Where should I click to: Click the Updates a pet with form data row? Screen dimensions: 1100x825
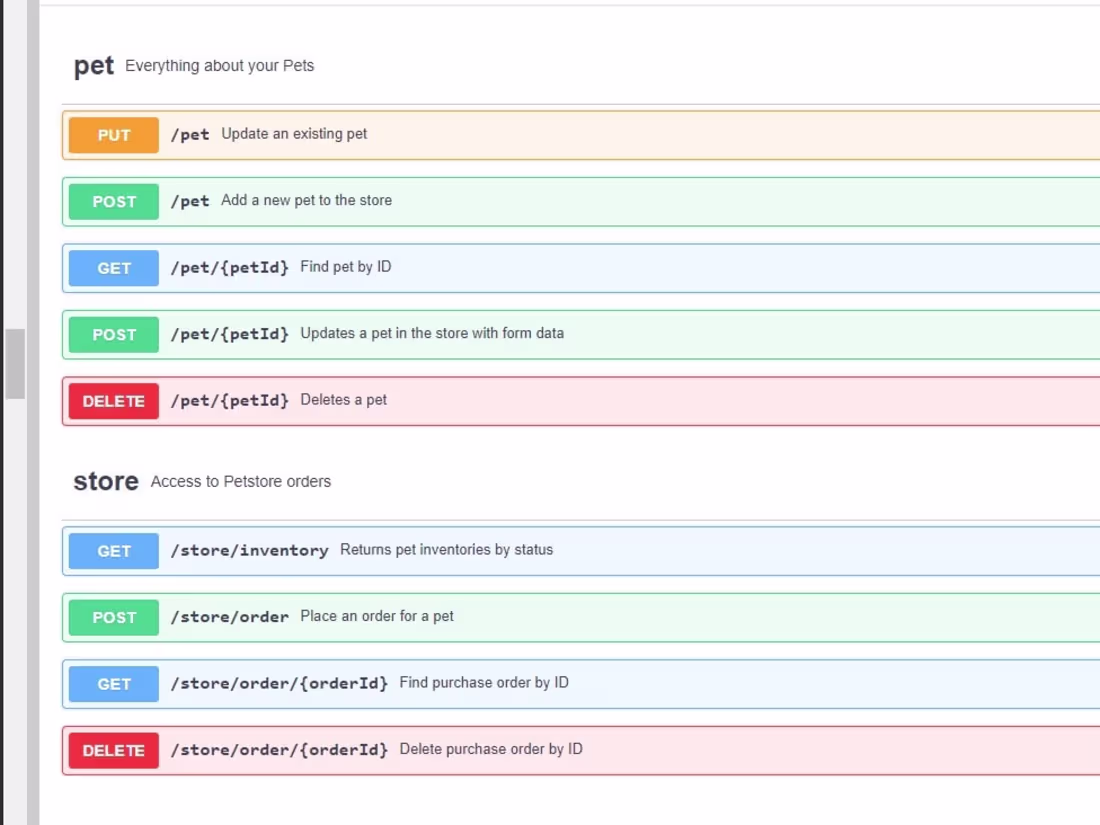[x=500, y=334]
